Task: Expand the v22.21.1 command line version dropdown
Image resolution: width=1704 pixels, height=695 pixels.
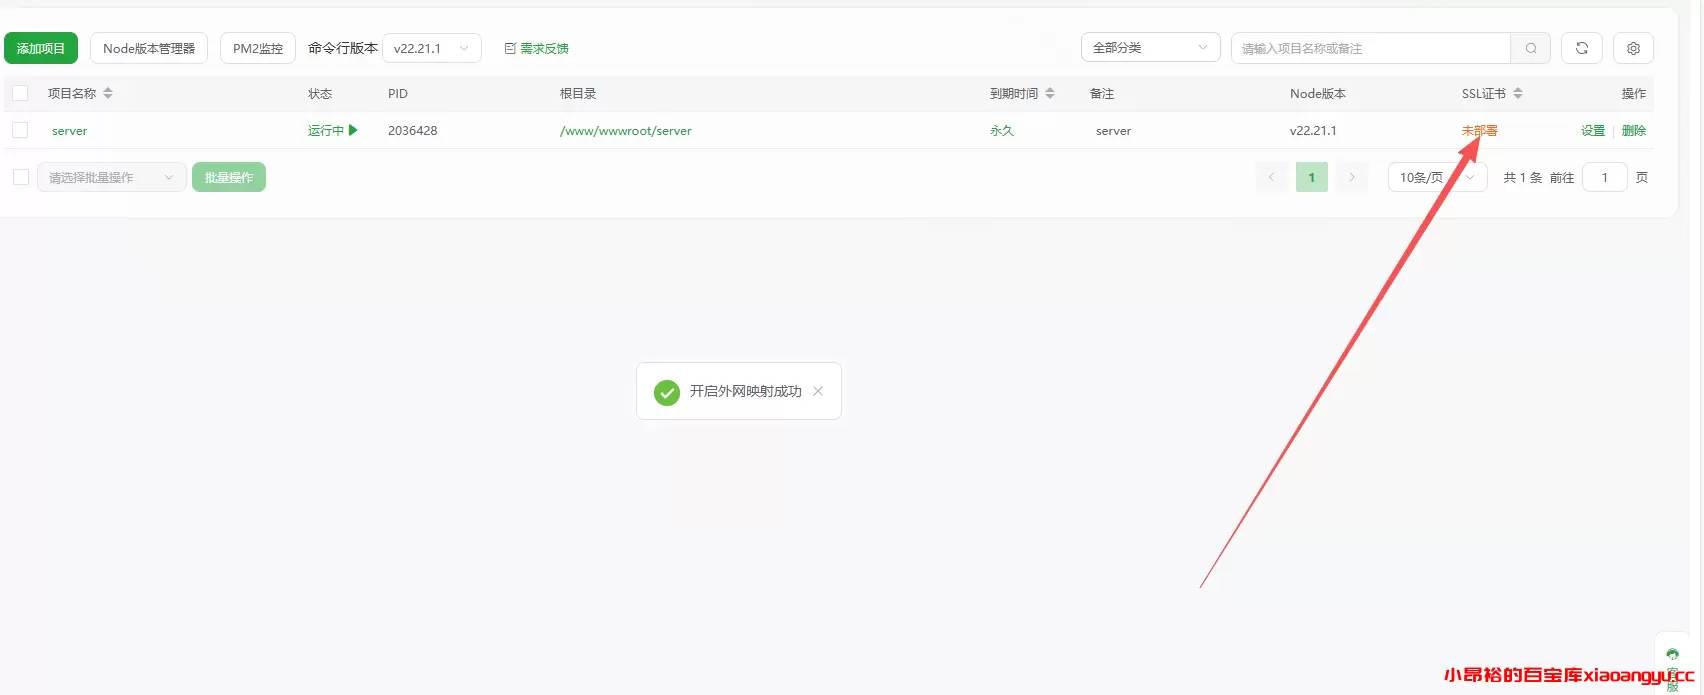Action: 432,48
